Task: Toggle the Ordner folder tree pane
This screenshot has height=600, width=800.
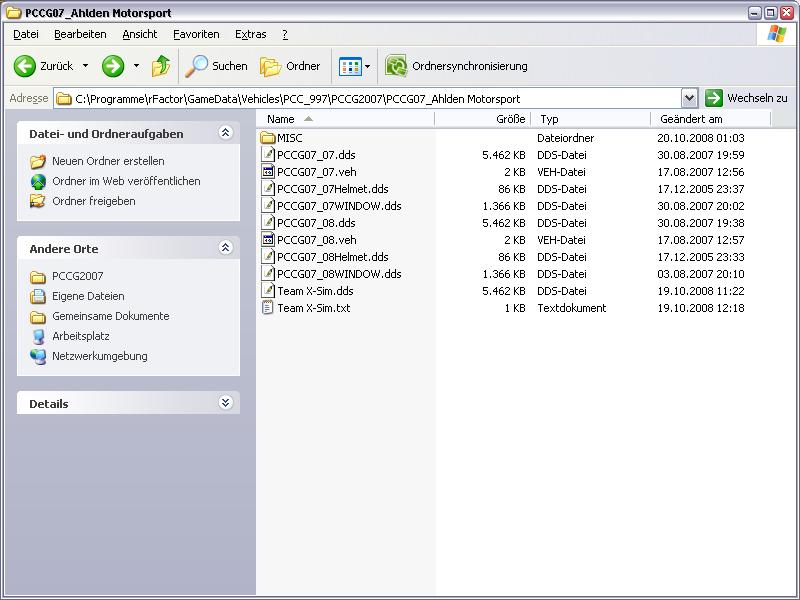Action: 290,66
